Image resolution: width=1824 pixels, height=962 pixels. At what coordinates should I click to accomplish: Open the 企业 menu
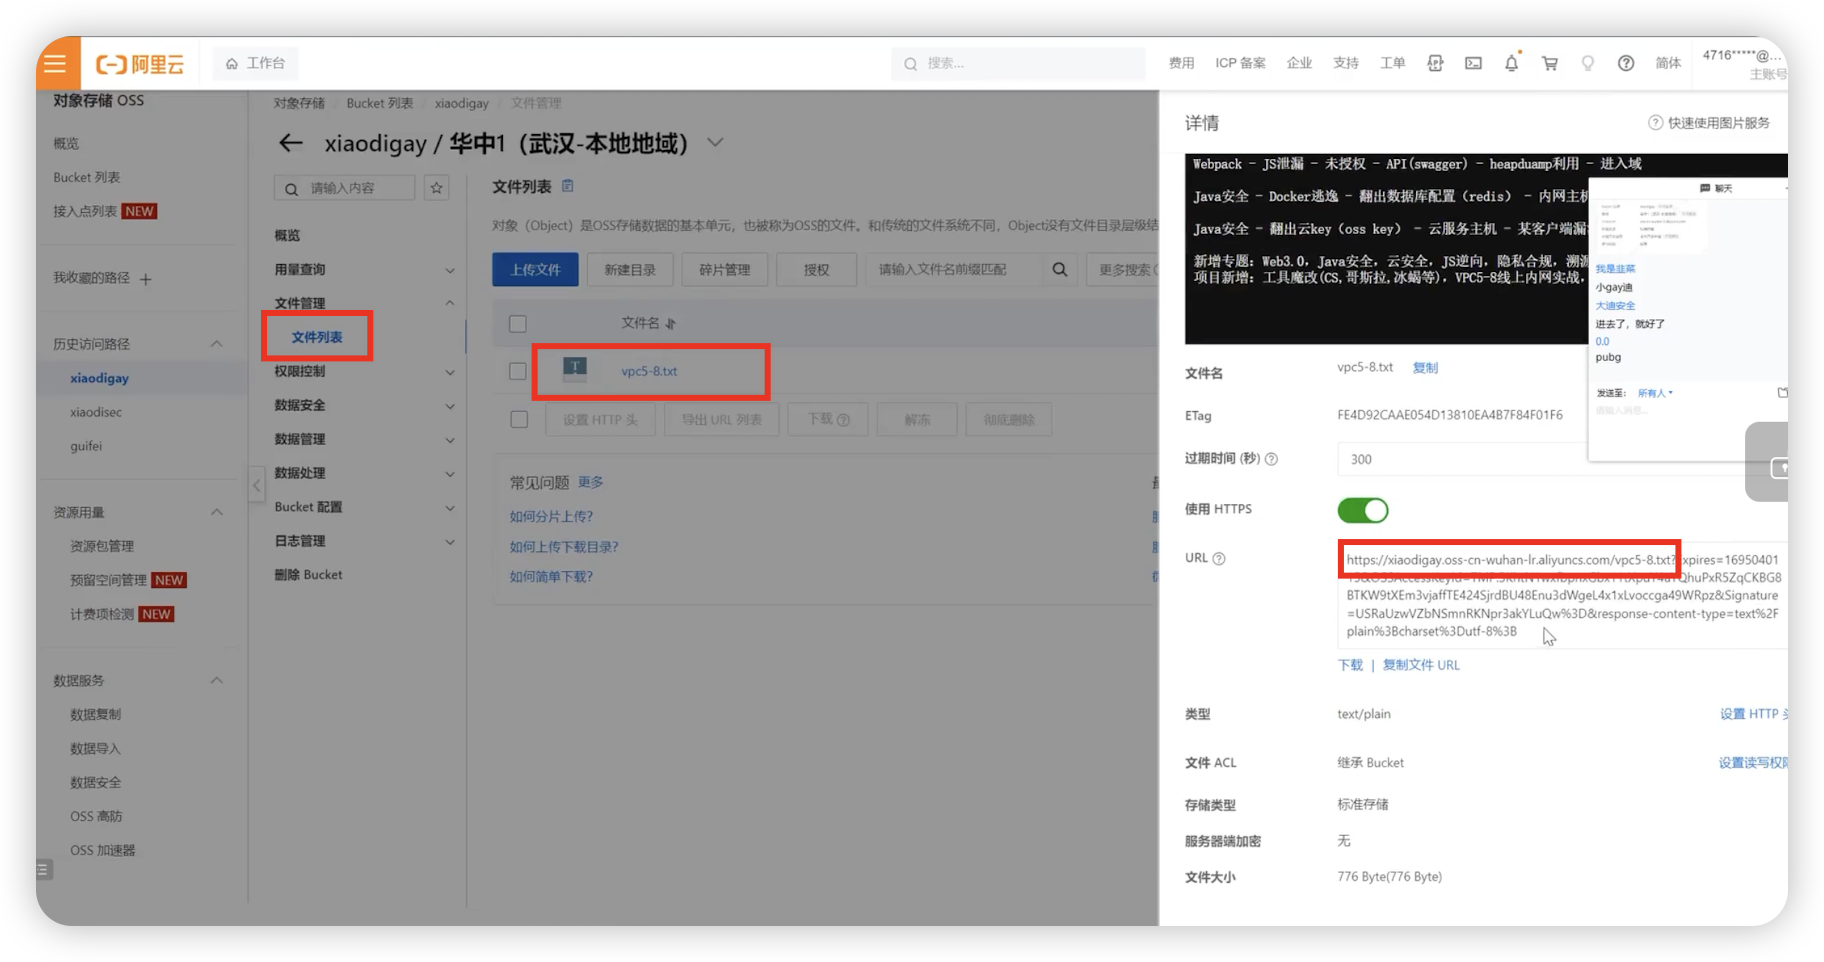[1299, 63]
